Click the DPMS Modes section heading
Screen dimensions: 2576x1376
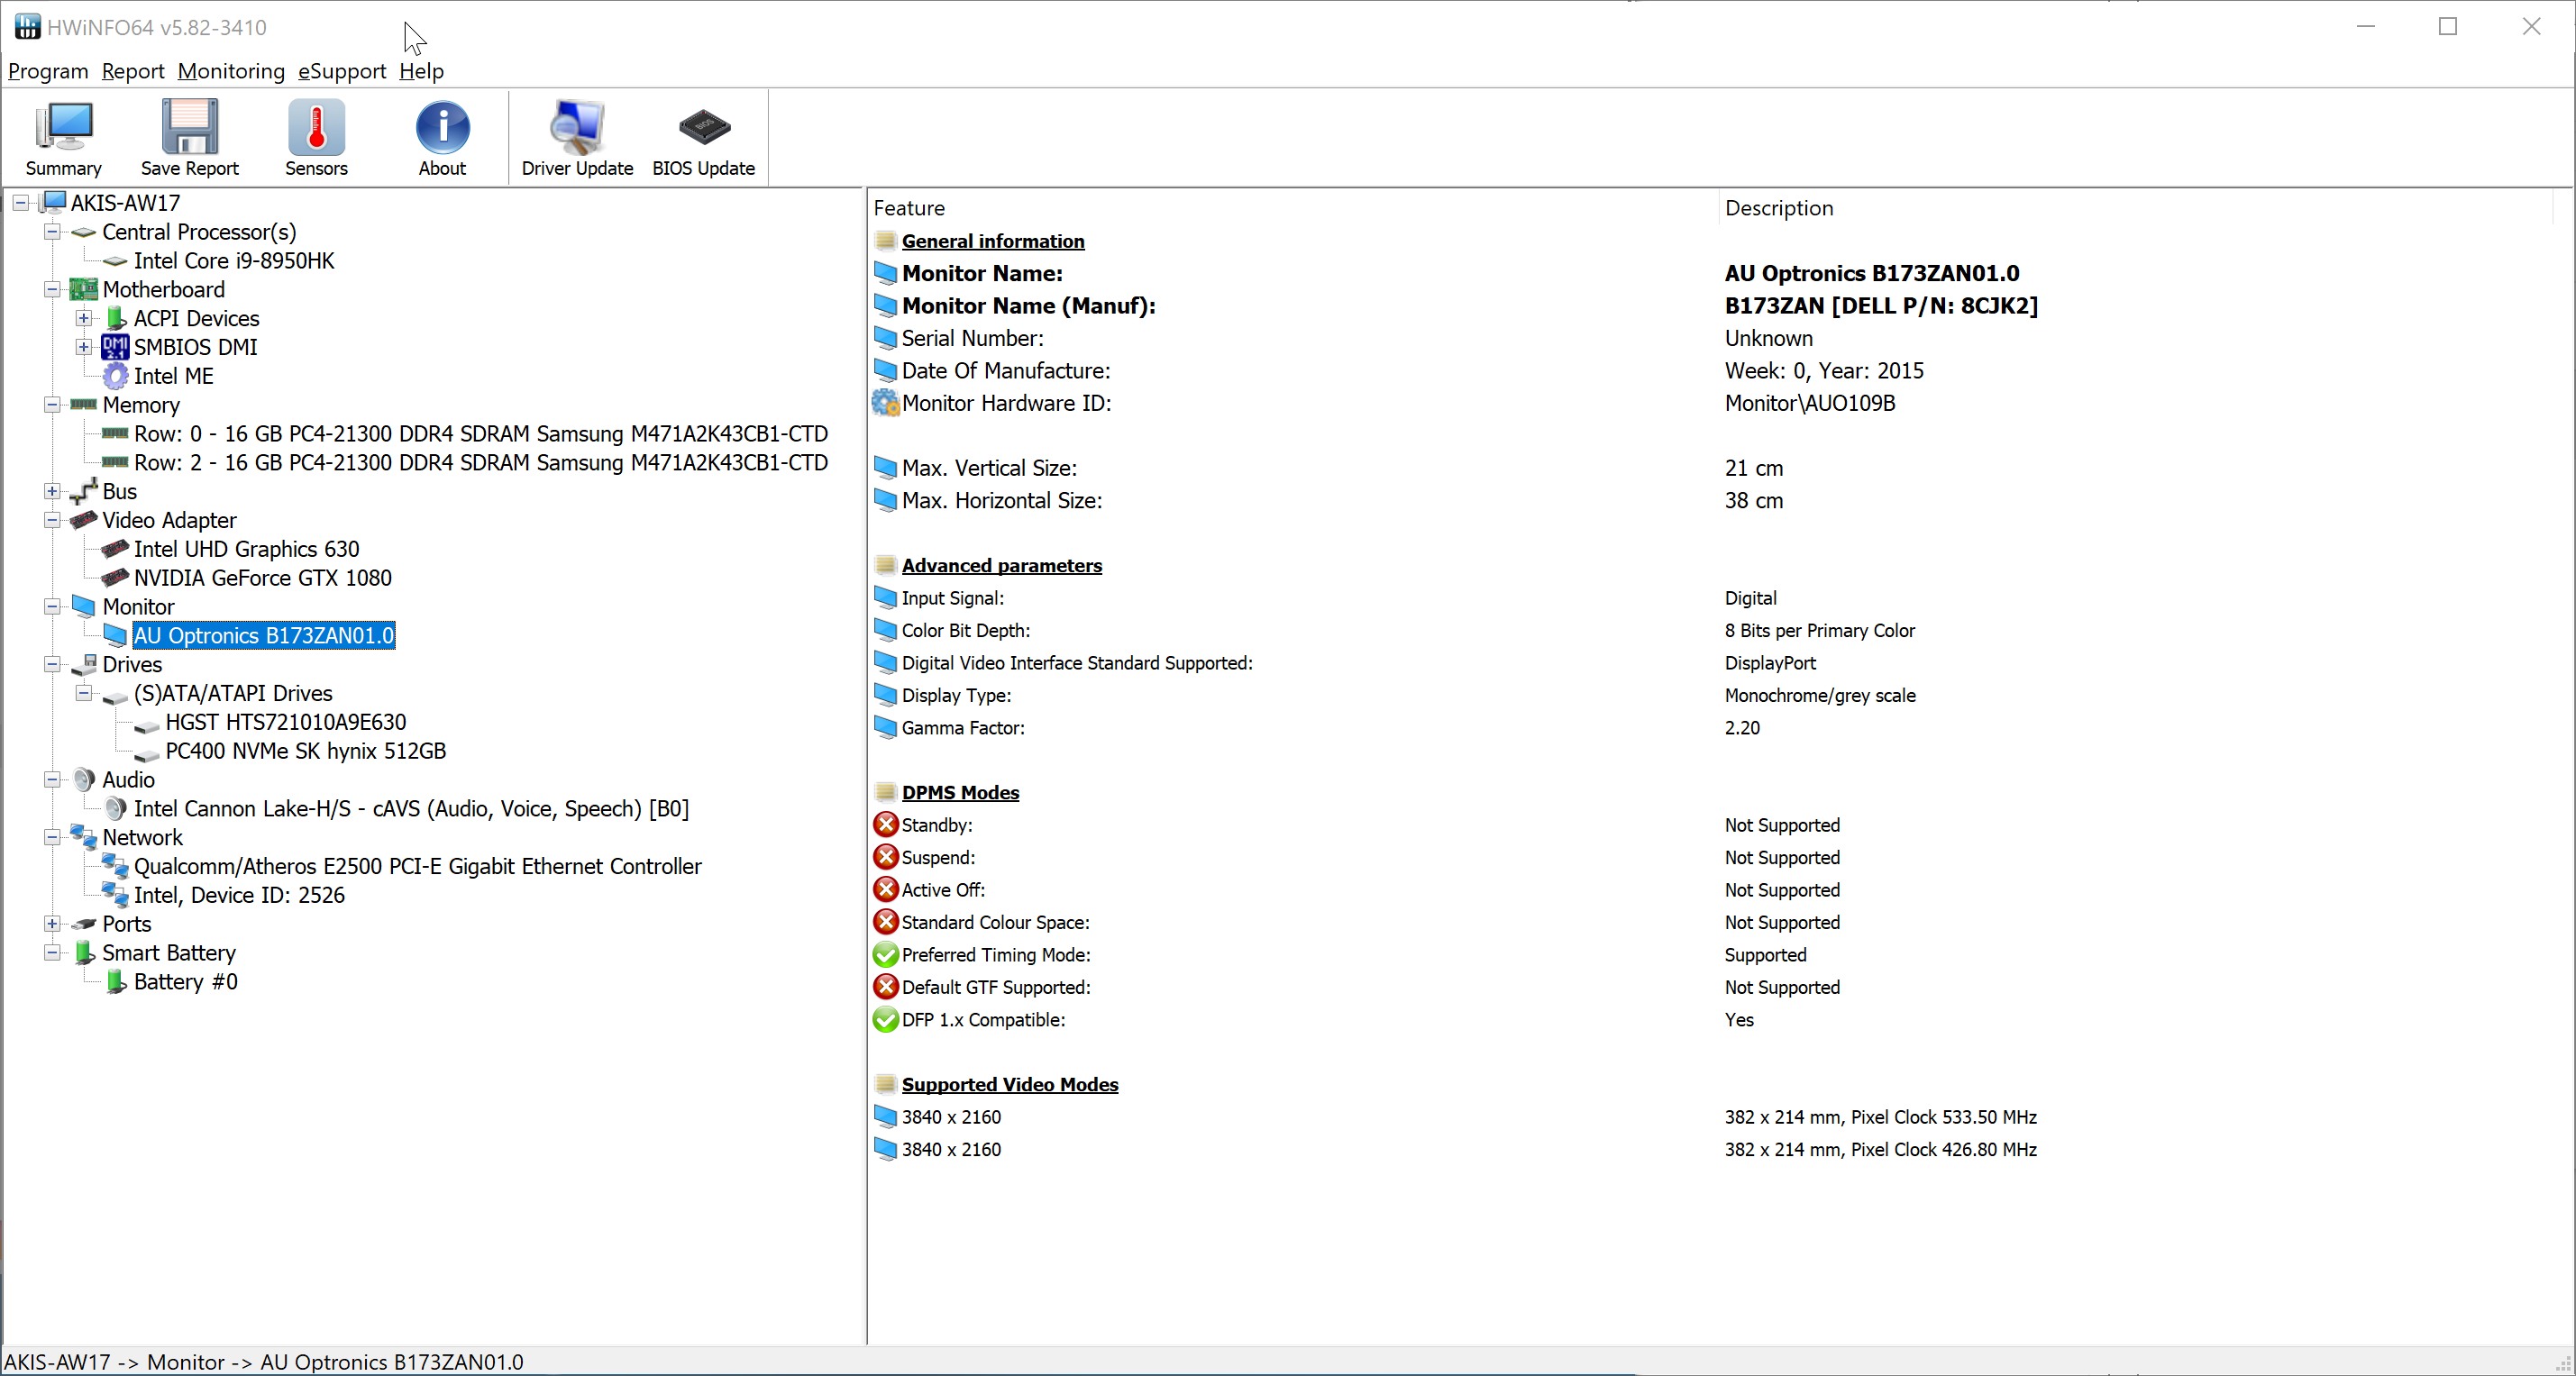coord(960,792)
